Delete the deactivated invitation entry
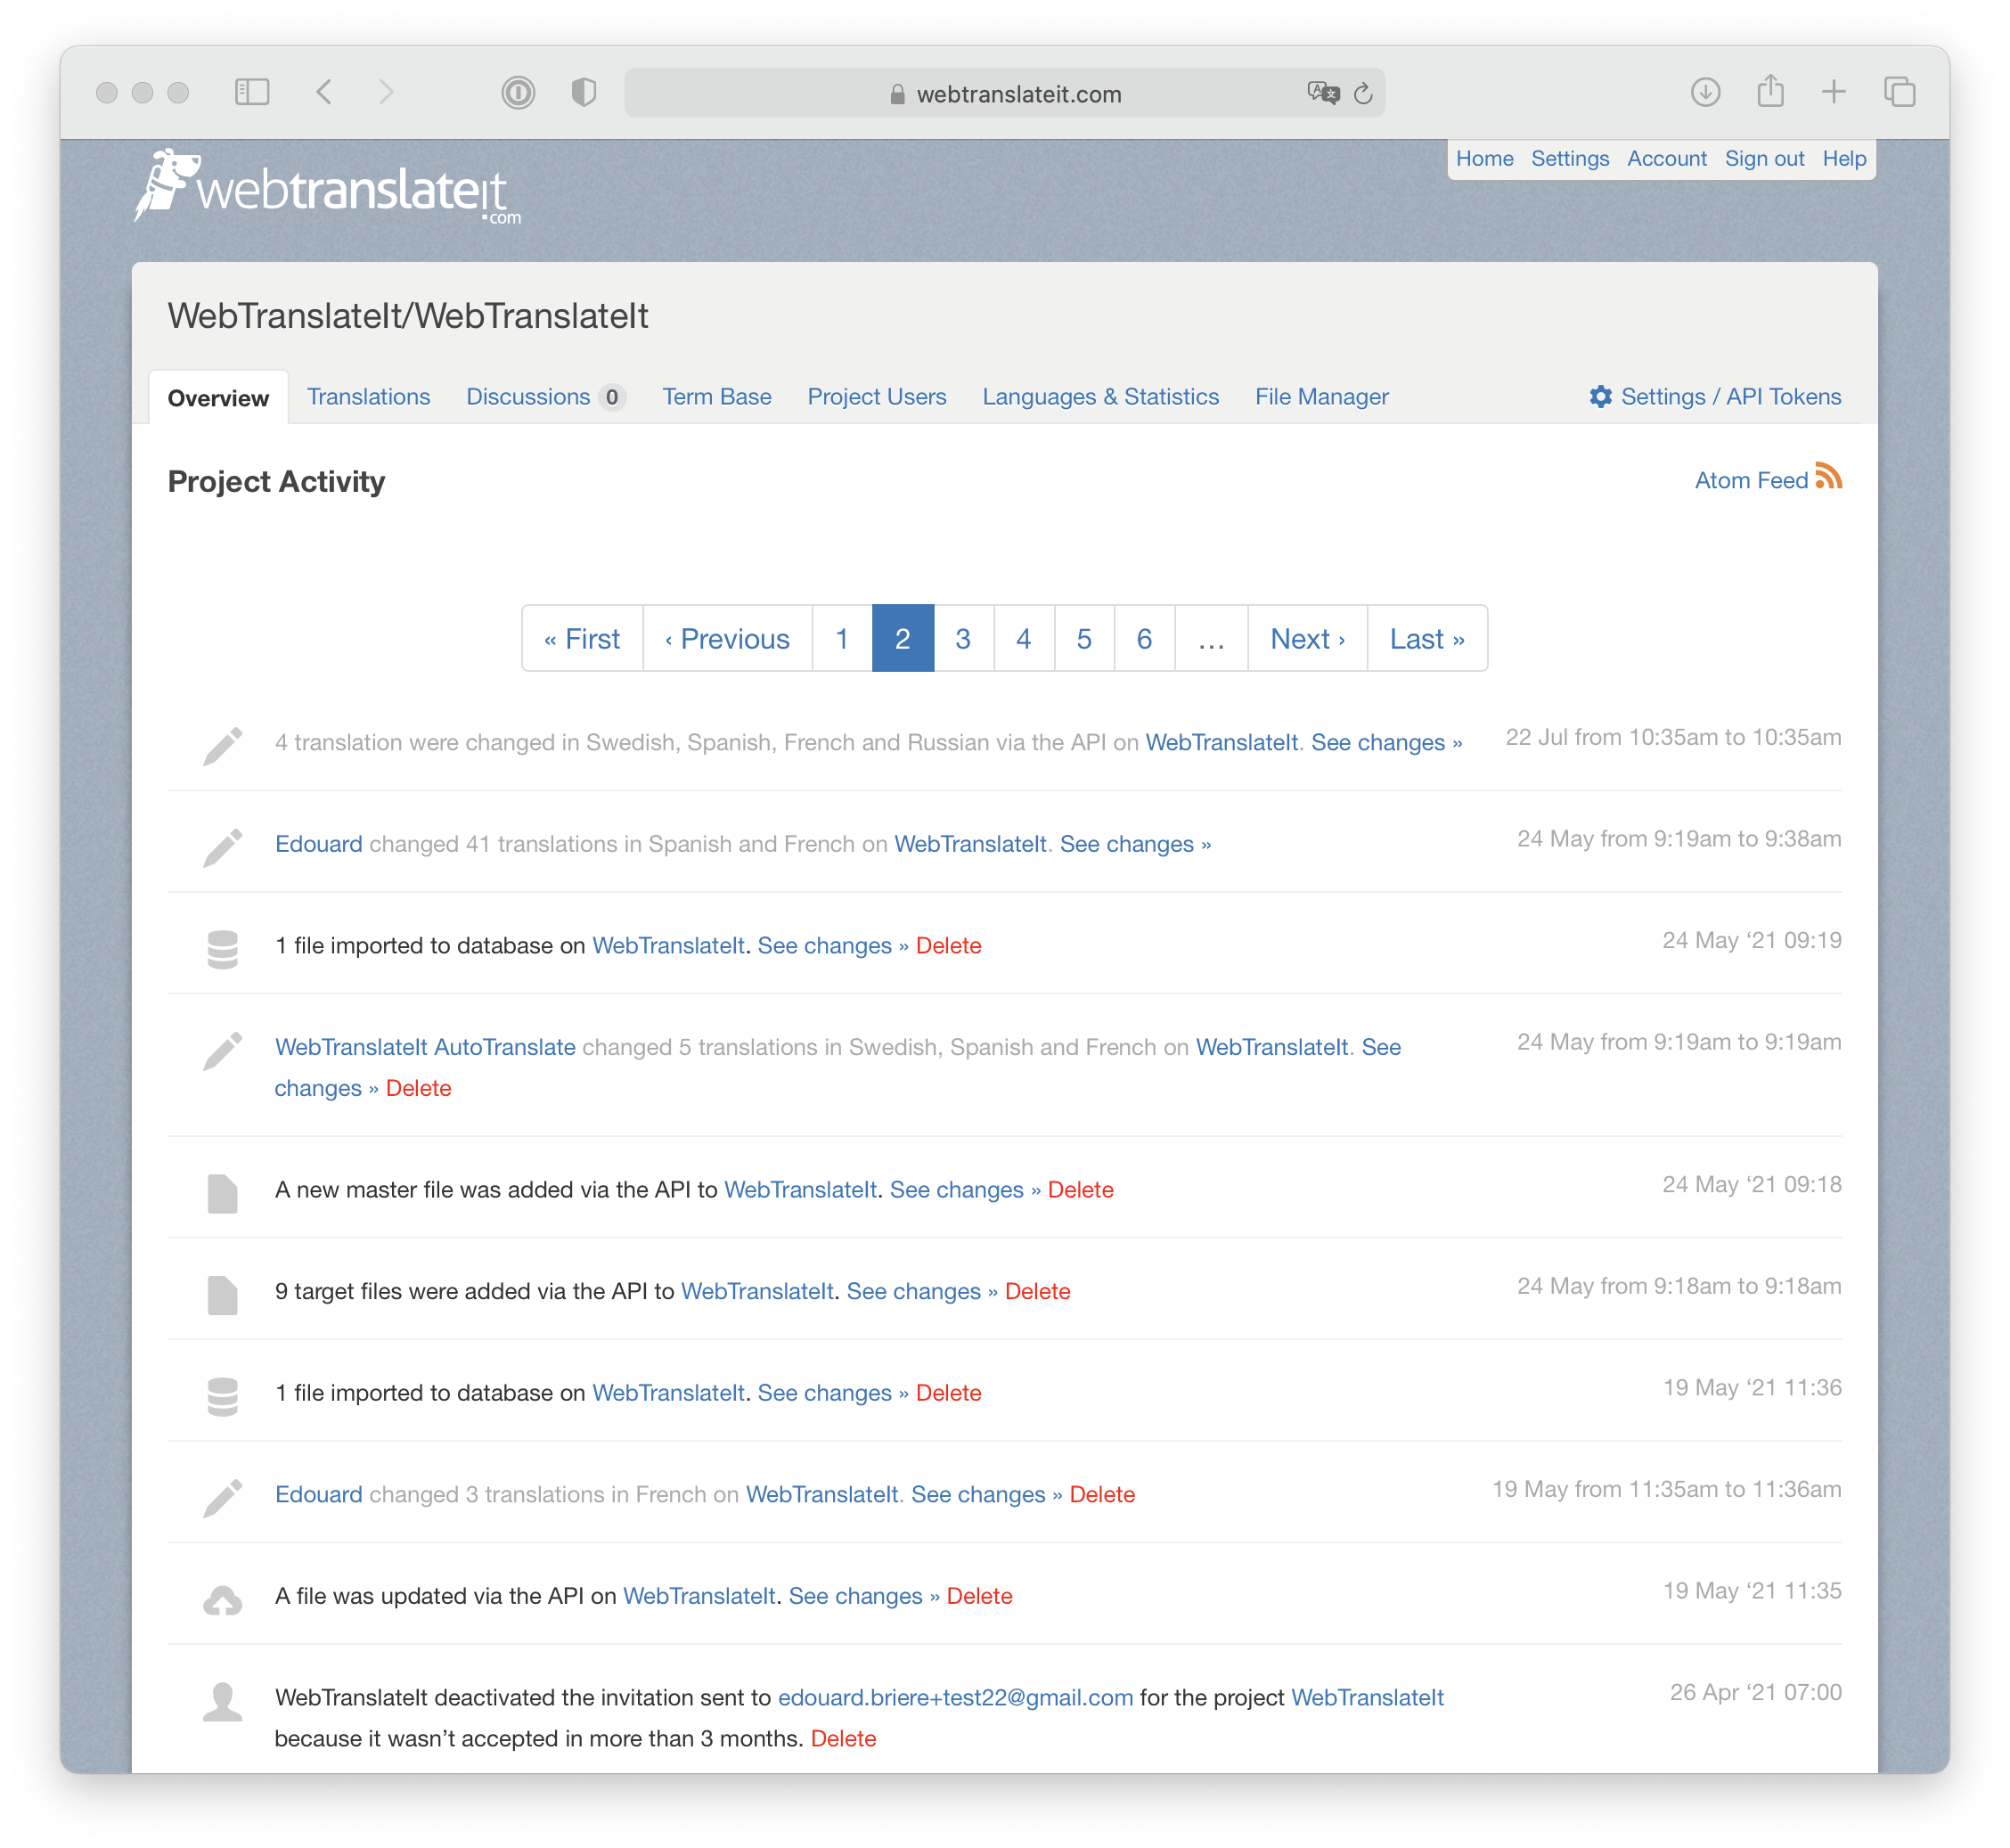The image size is (2010, 1848). [843, 1738]
